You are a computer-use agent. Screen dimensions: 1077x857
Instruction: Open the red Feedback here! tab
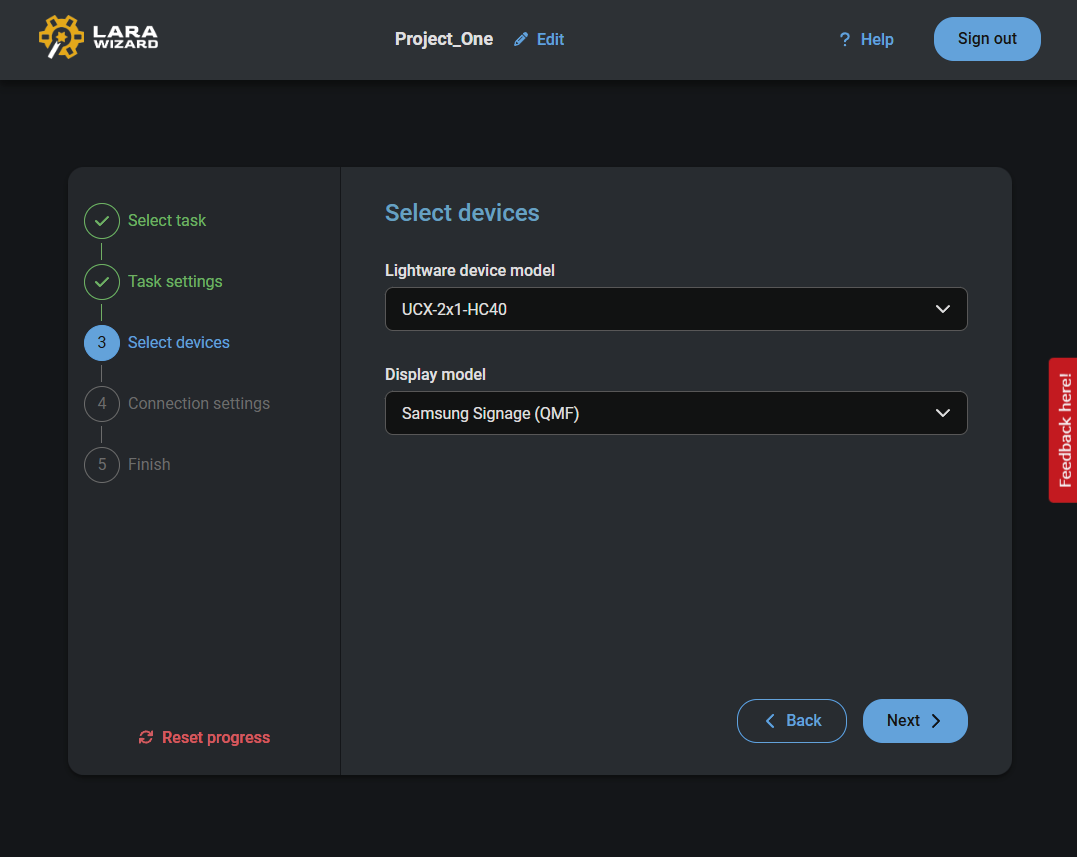(1064, 430)
